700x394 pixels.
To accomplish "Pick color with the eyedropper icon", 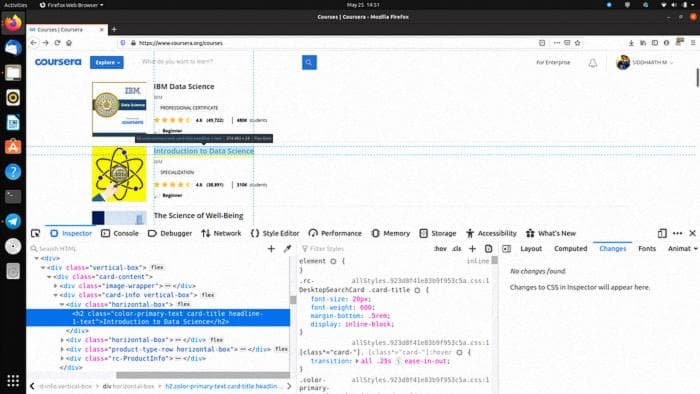I will pos(288,249).
